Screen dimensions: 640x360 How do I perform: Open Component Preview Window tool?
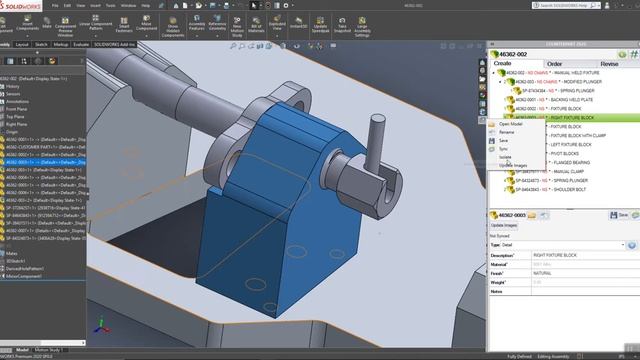pyautogui.click(x=65, y=27)
